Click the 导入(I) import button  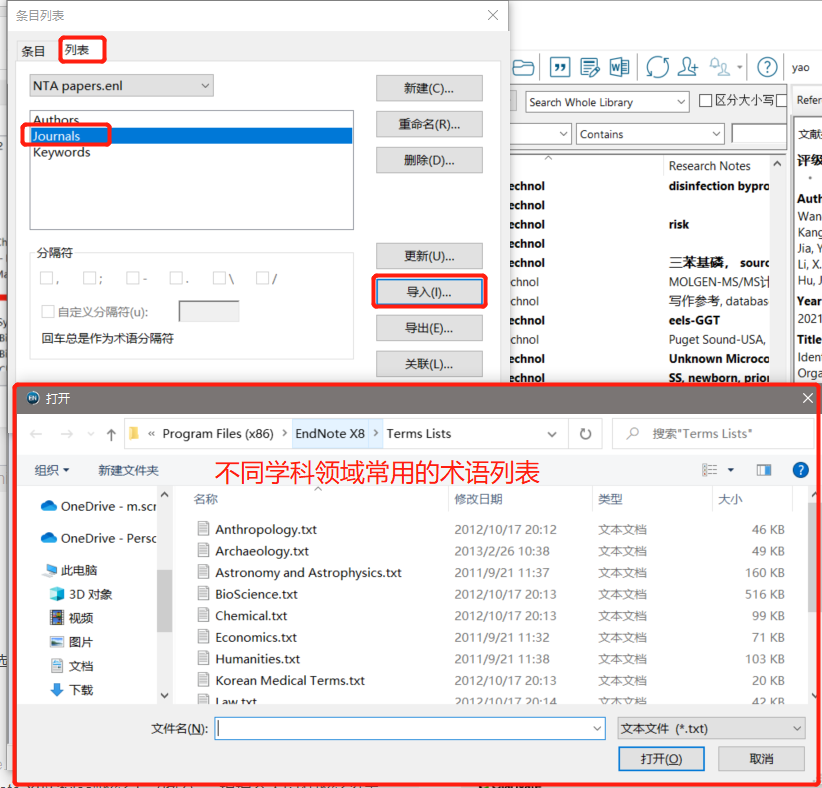429,291
